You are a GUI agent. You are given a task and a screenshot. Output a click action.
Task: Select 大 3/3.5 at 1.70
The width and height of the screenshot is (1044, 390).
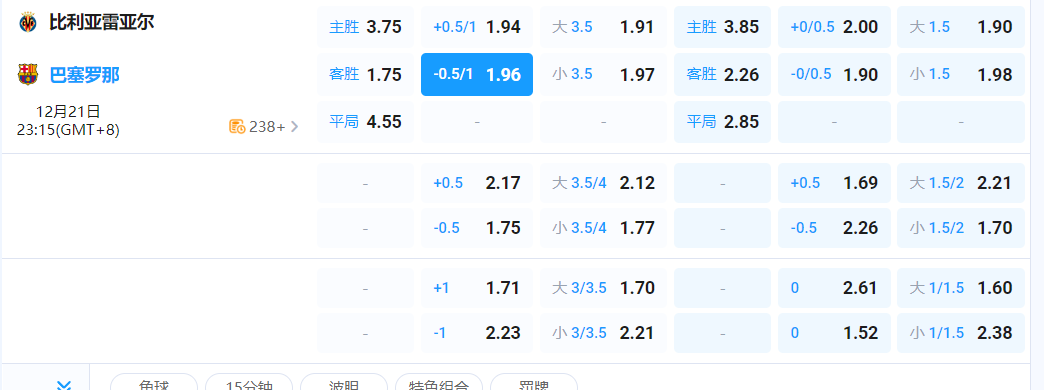click(603, 288)
